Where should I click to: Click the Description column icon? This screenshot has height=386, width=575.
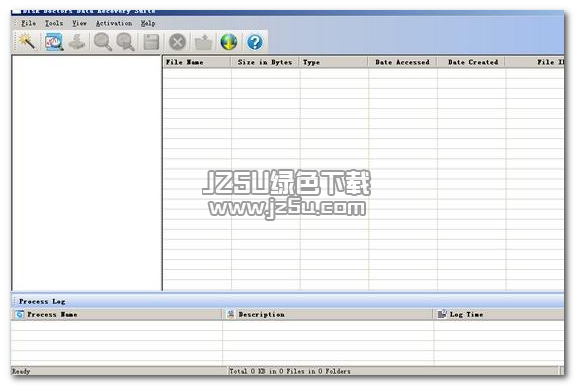pos(230,314)
